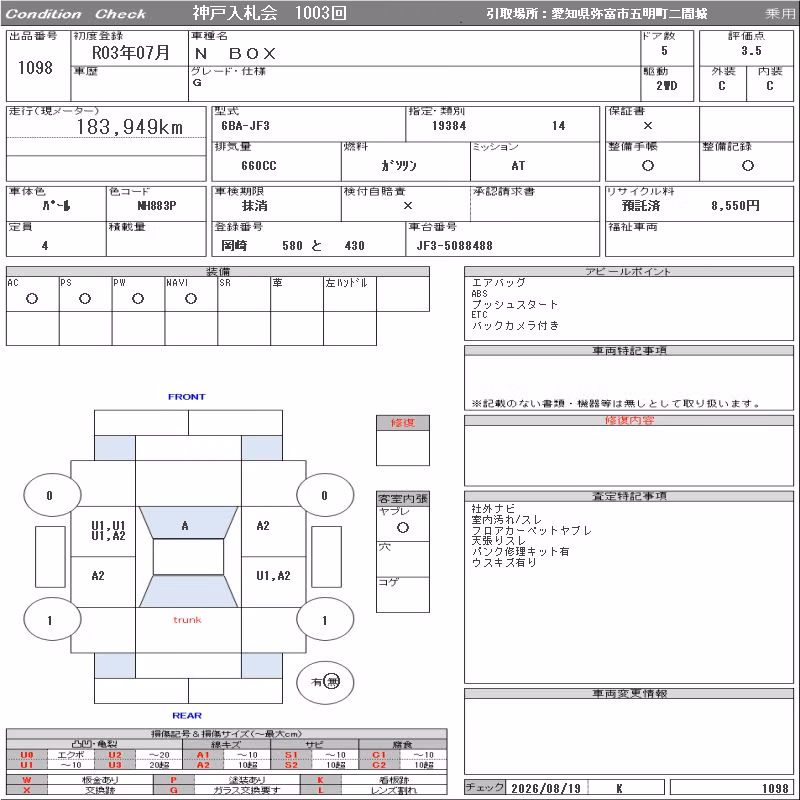Click damage codes 'U1,U1 U1,A2' on diagram
The height and width of the screenshot is (800, 800).
pyautogui.click(x=108, y=531)
